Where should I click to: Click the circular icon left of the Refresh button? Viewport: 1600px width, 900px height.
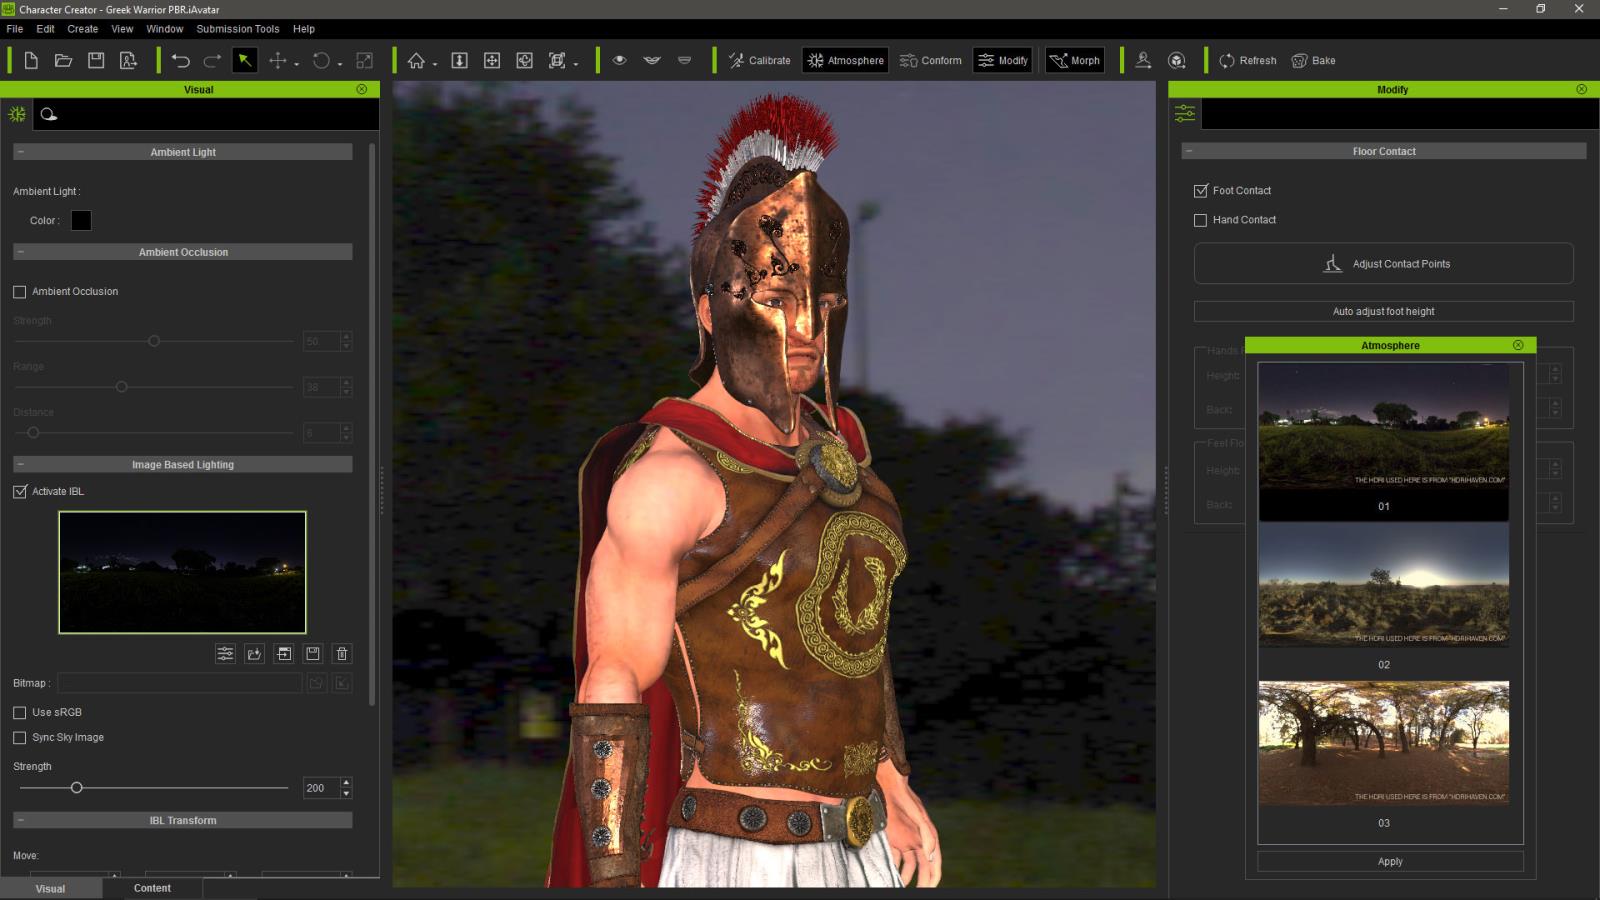(1177, 60)
